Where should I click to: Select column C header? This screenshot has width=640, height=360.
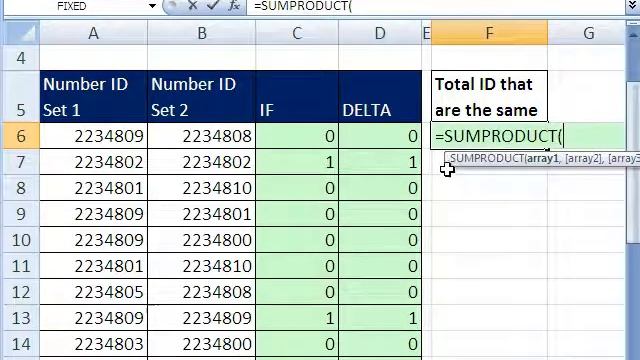(x=297, y=33)
